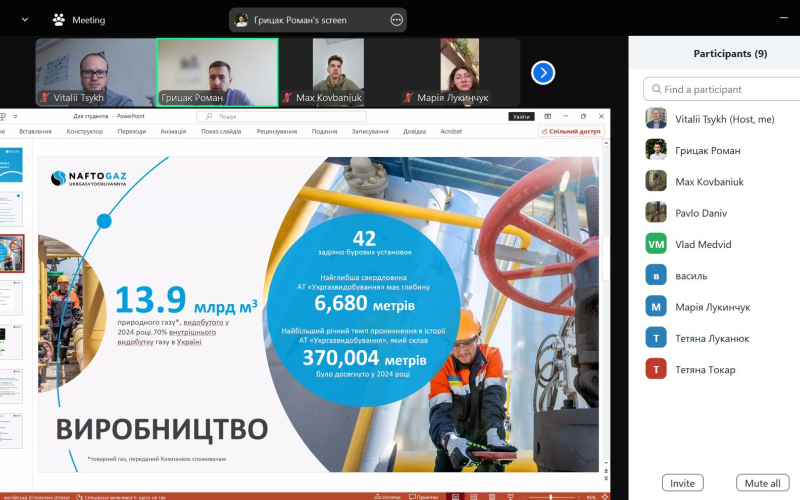
Task: Open the Meeting info icon
Action: (x=59, y=20)
